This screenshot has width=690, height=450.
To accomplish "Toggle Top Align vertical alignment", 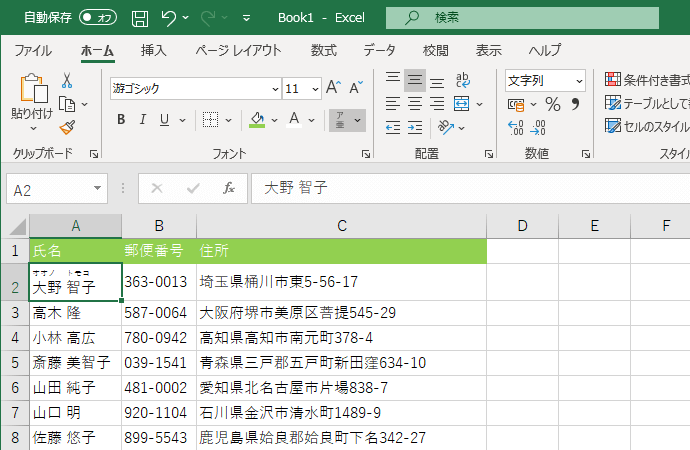I will (393, 79).
